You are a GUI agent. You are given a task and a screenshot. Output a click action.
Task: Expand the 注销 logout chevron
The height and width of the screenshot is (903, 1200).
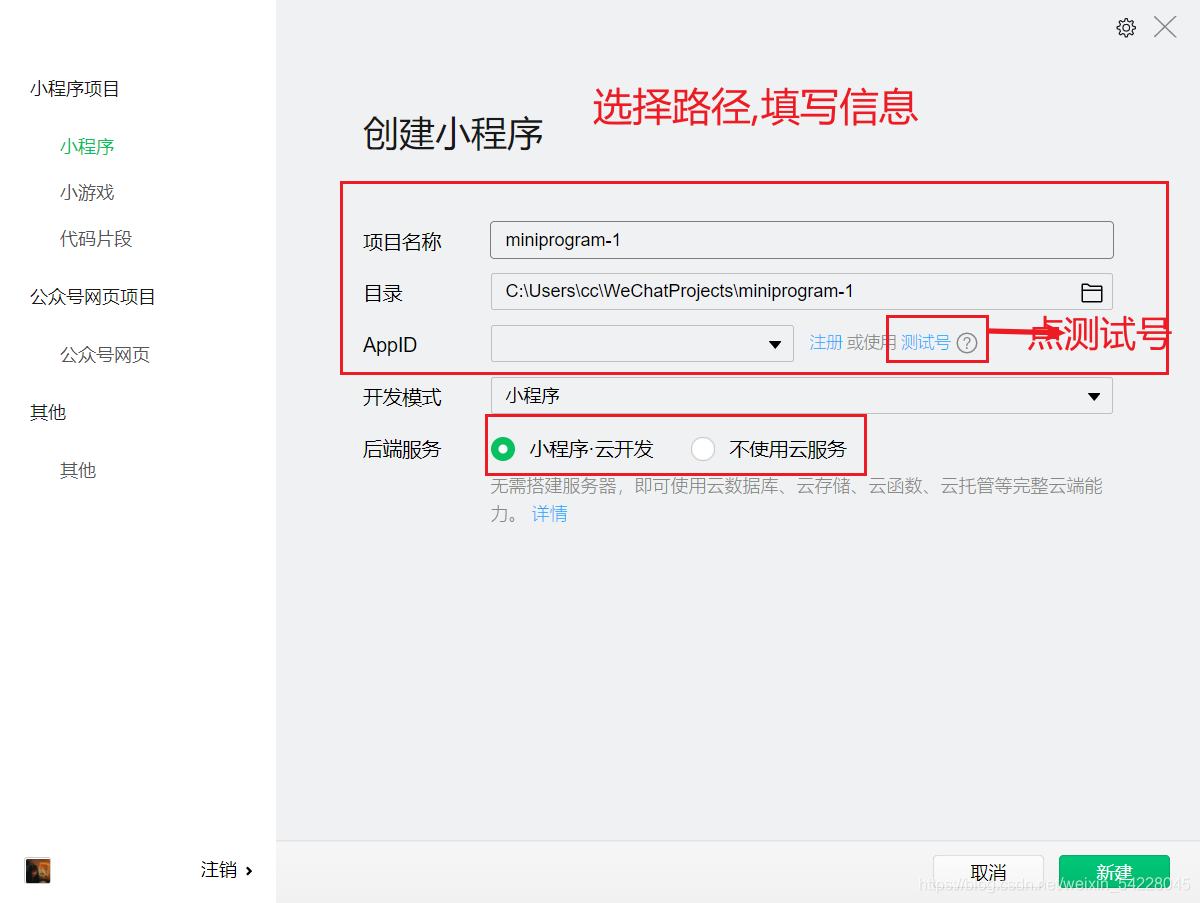click(248, 870)
